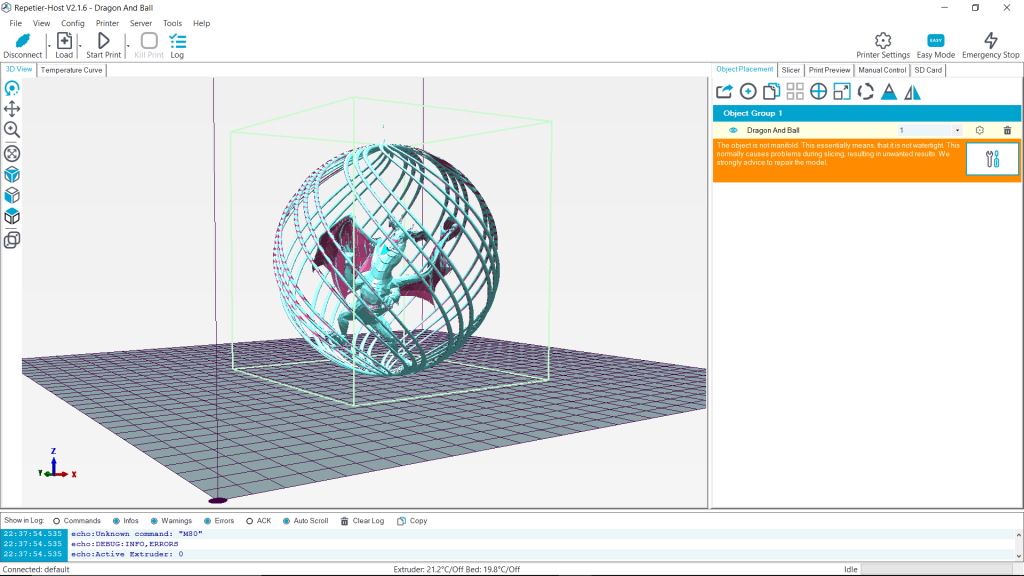Image resolution: width=1024 pixels, height=576 pixels.
Task: Add a new object with the plus icon
Action: click(747, 91)
